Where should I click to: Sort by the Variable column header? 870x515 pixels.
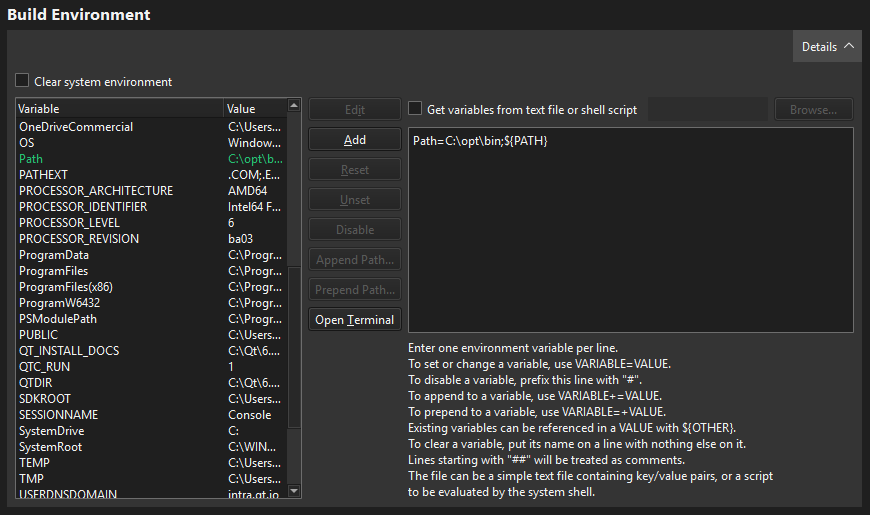(120, 108)
